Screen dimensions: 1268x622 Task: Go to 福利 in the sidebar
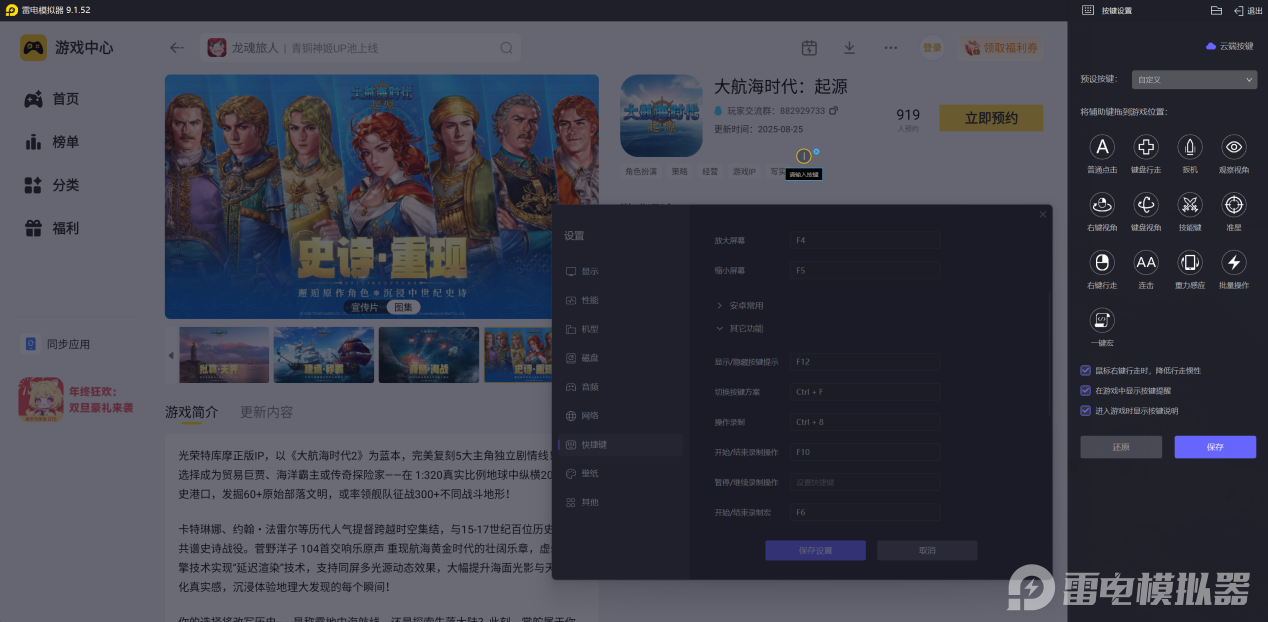coord(52,228)
